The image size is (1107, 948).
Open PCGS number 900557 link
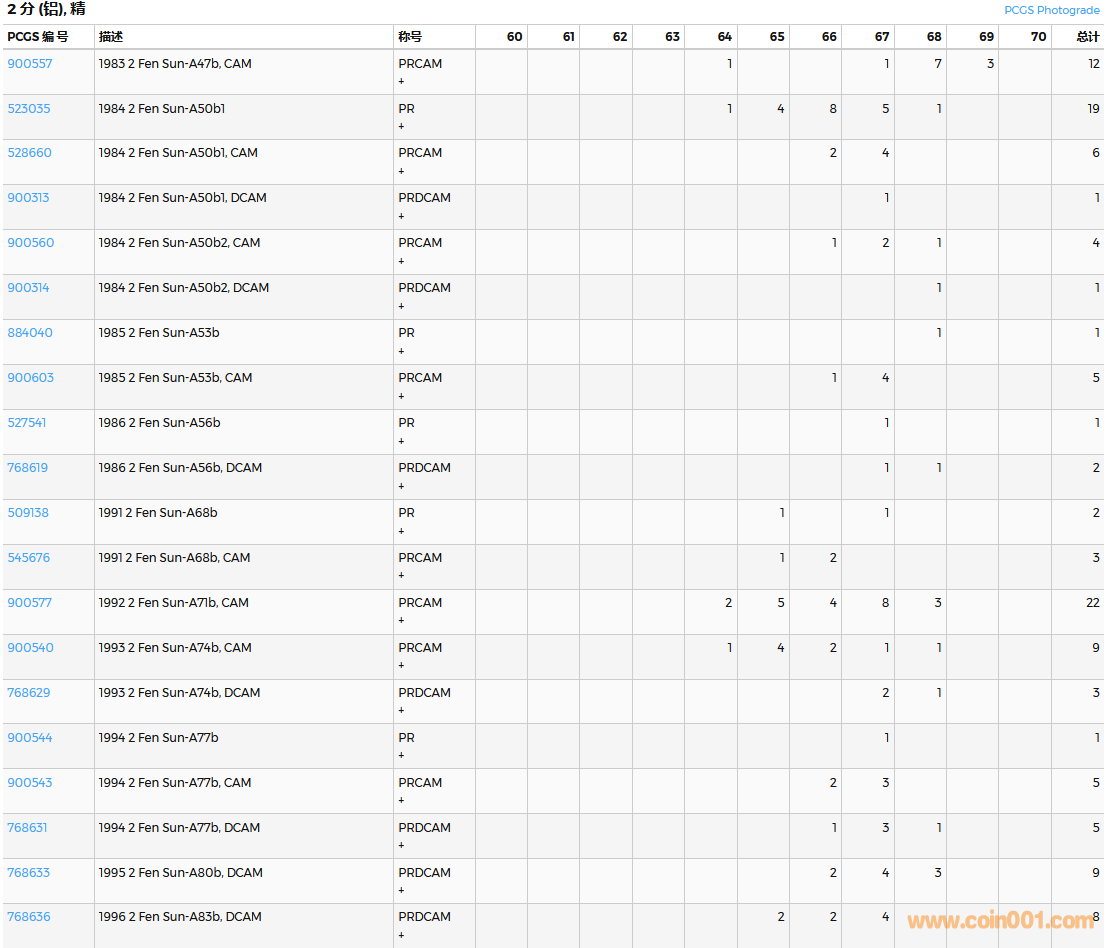click(30, 63)
